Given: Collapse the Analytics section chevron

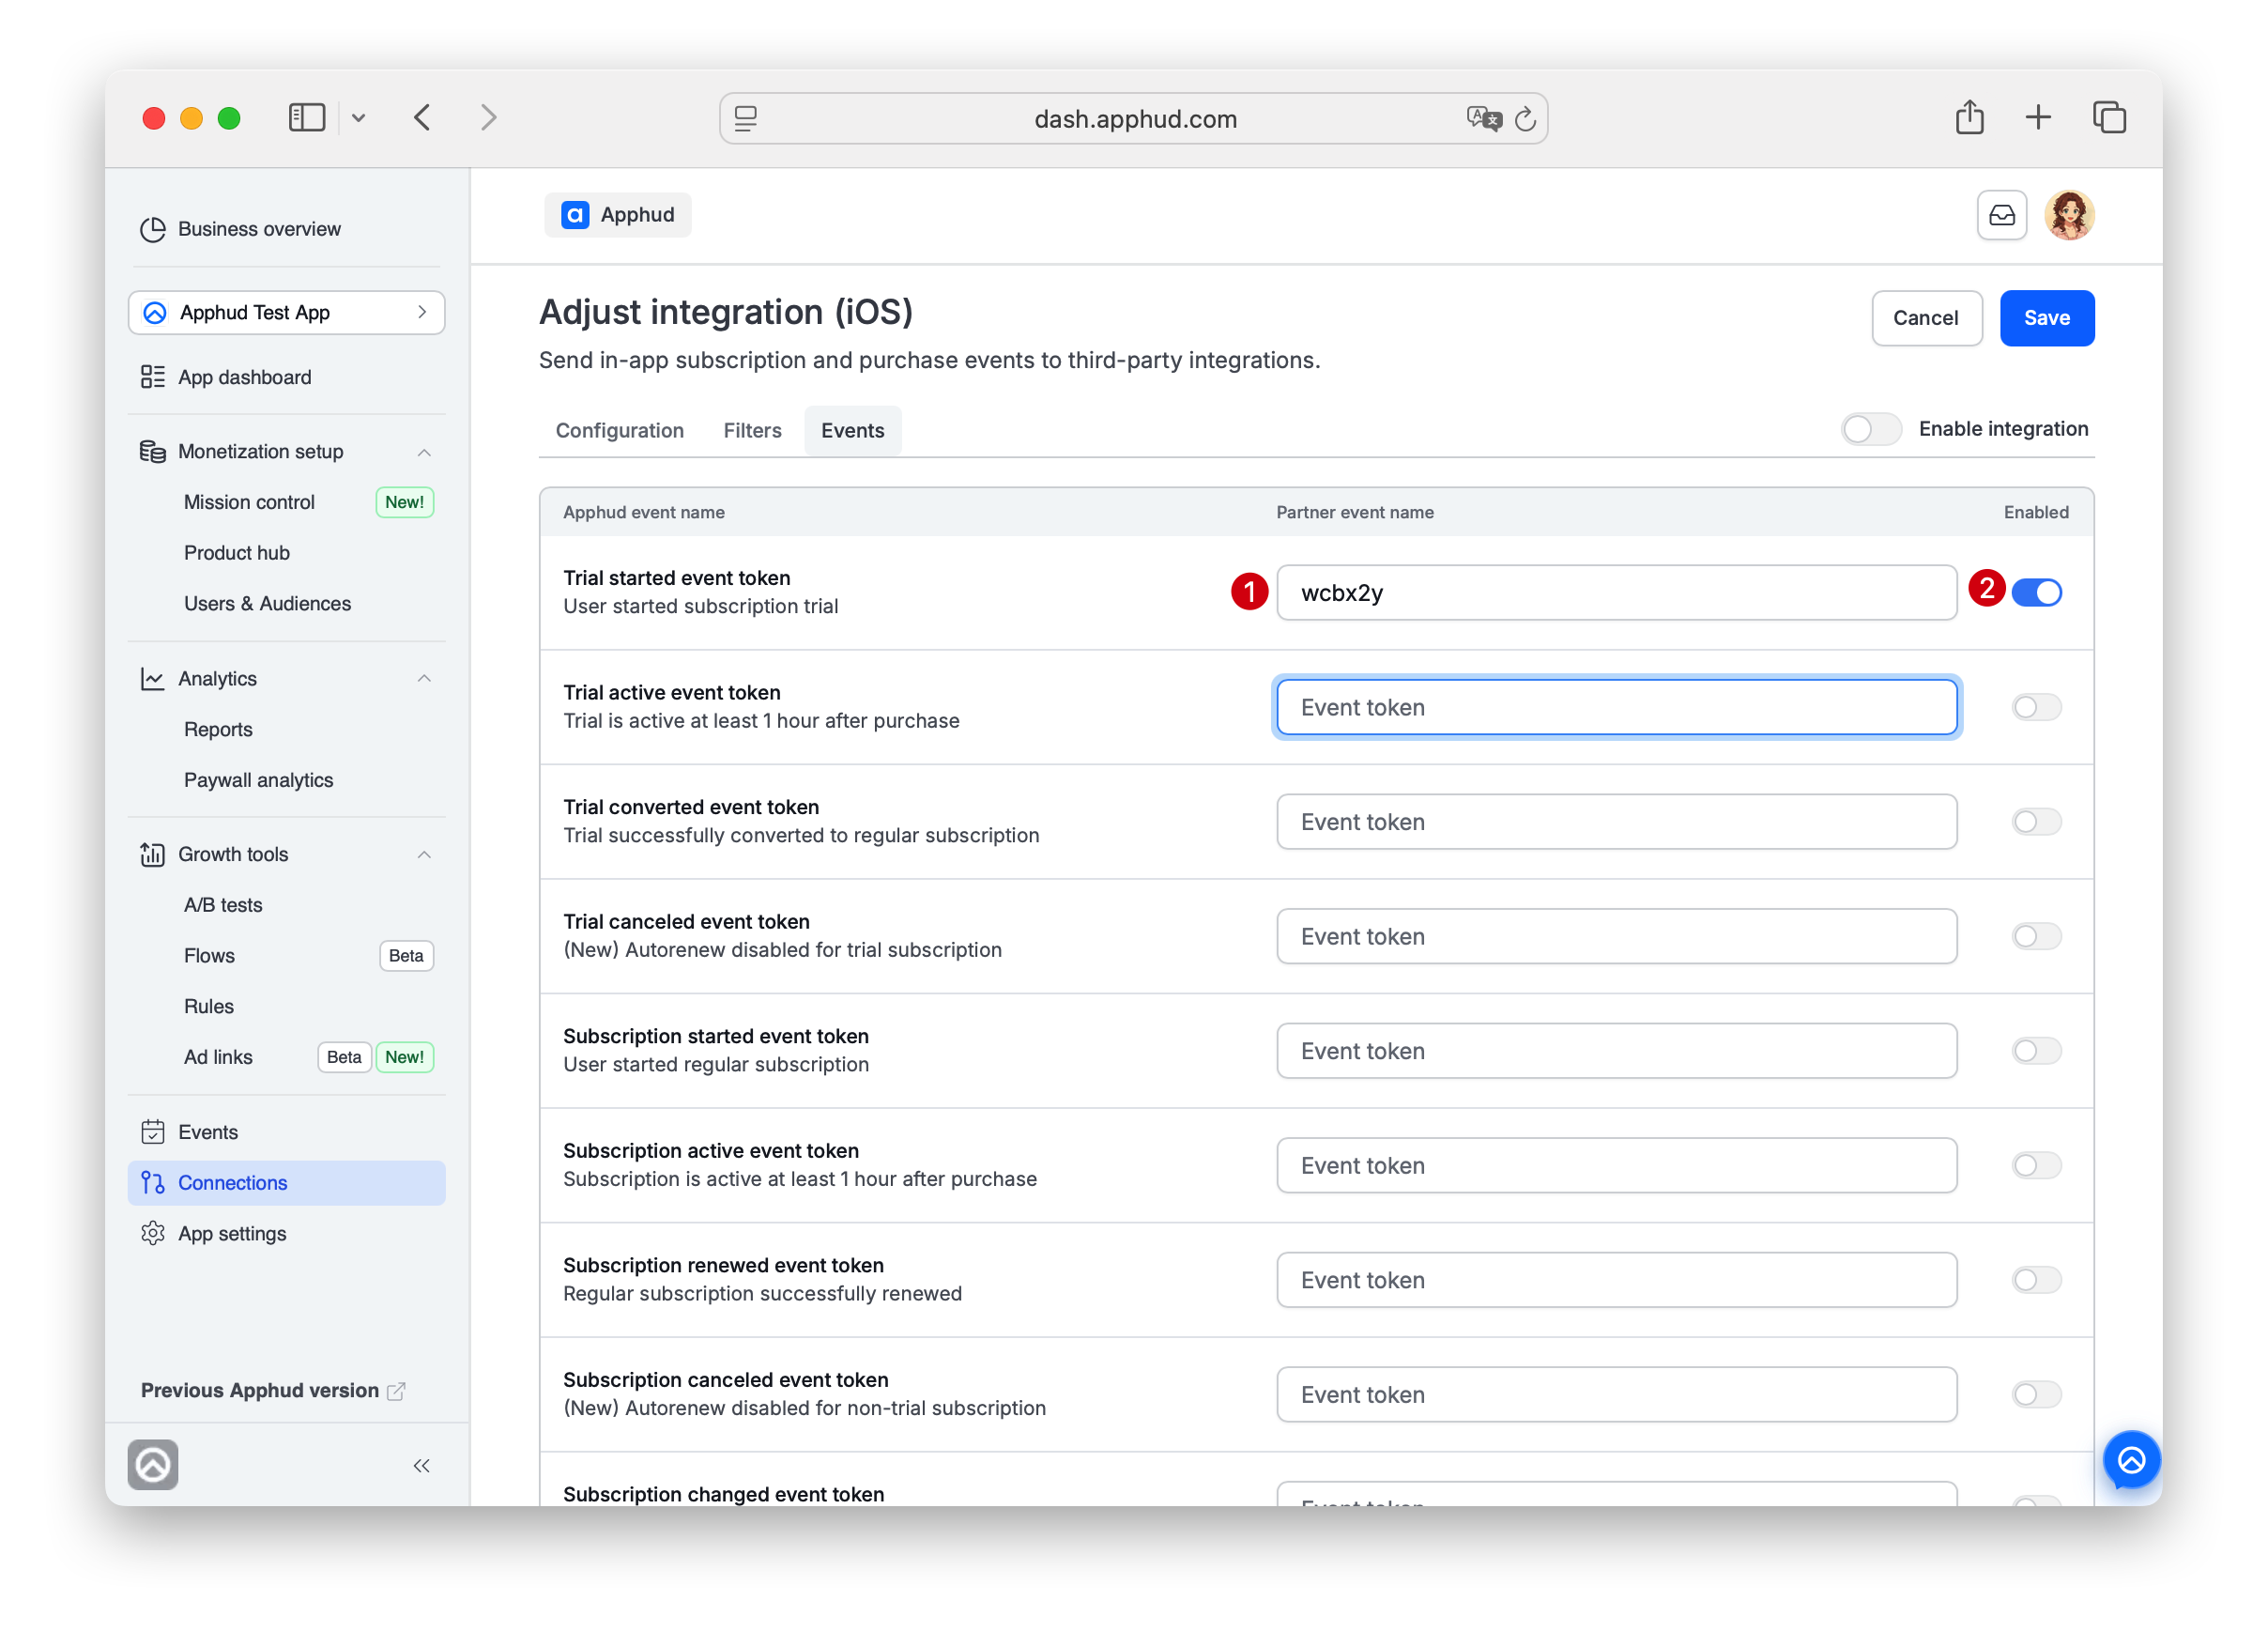Looking at the screenshot, I should coord(424,679).
